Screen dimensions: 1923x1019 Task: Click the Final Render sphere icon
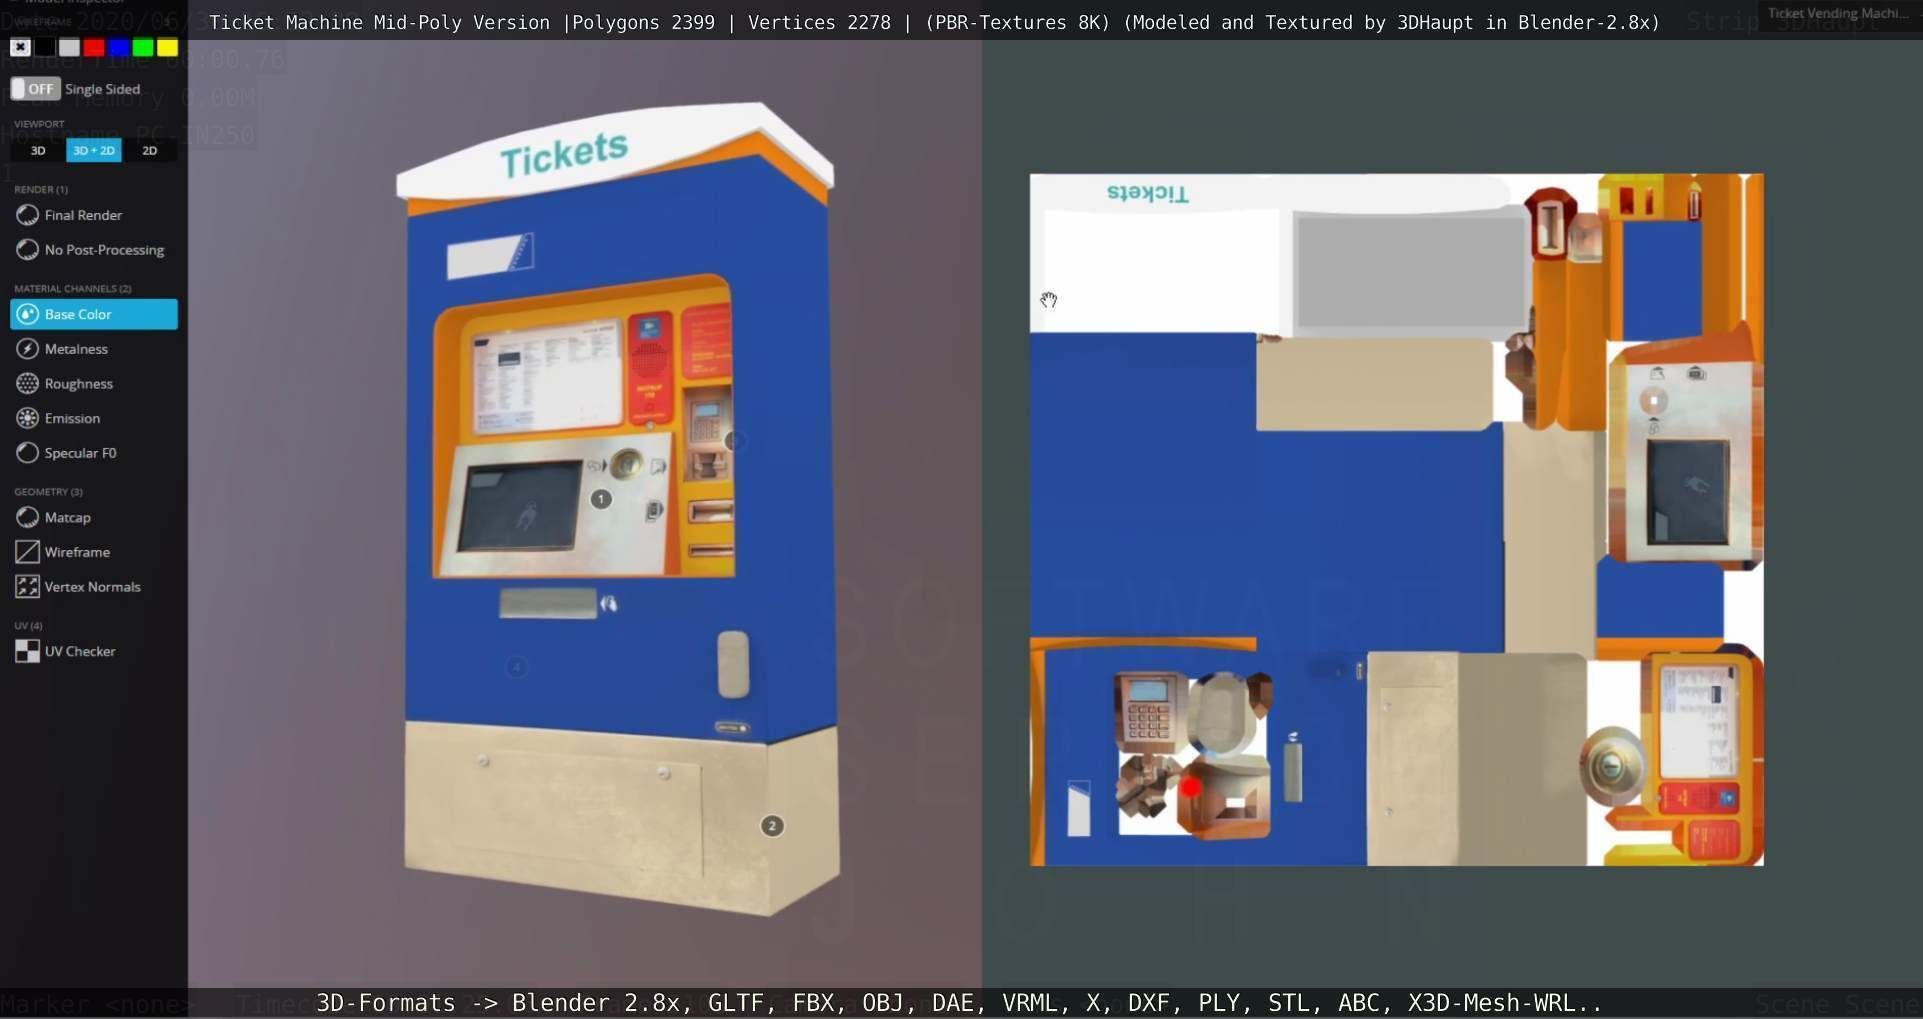(x=27, y=215)
